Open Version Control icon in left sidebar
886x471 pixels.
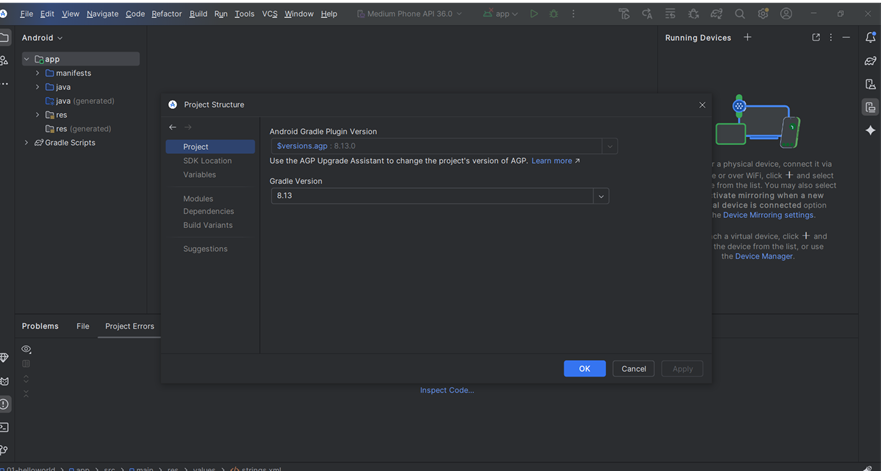[4, 450]
